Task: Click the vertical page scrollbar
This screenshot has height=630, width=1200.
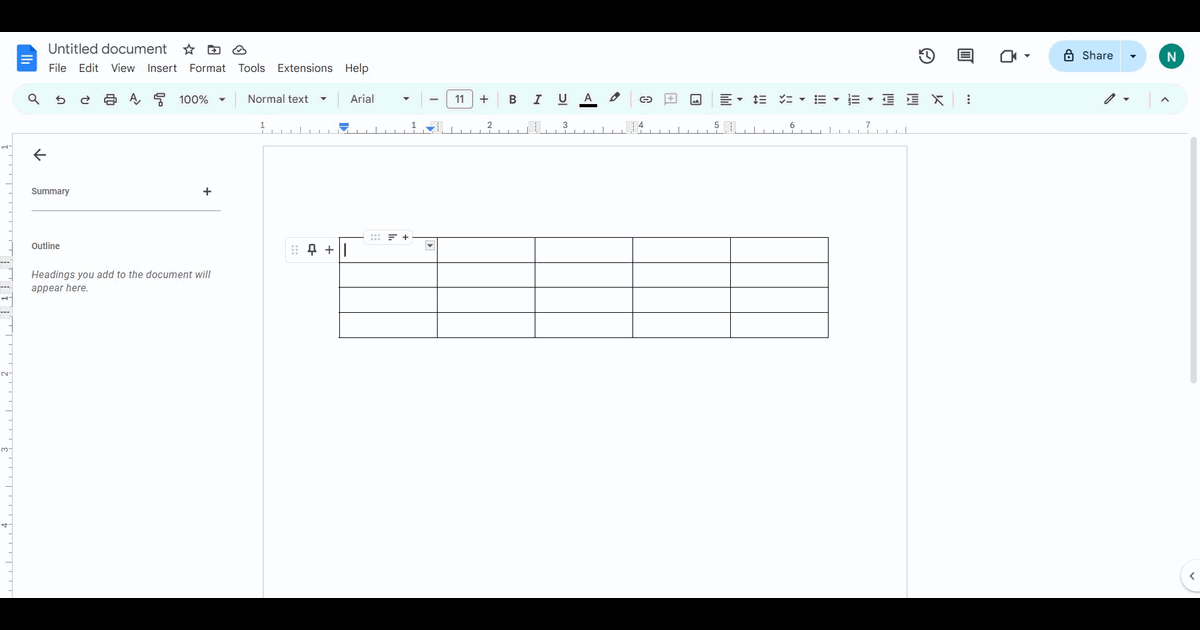Action: click(1193, 260)
